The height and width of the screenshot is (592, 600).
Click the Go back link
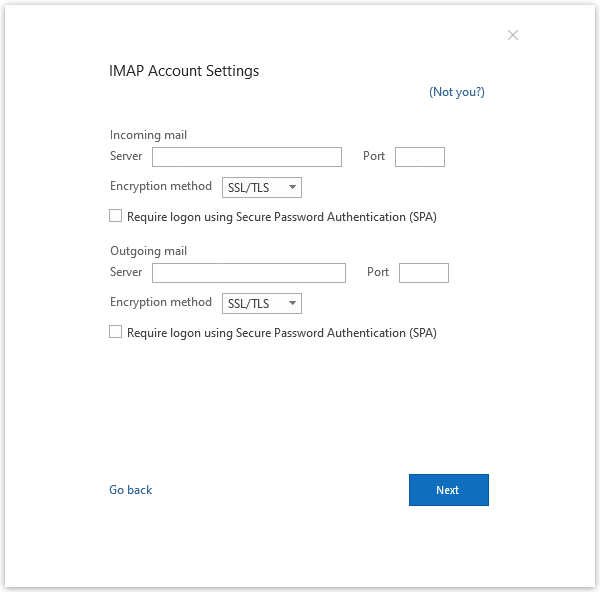(x=130, y=490)
